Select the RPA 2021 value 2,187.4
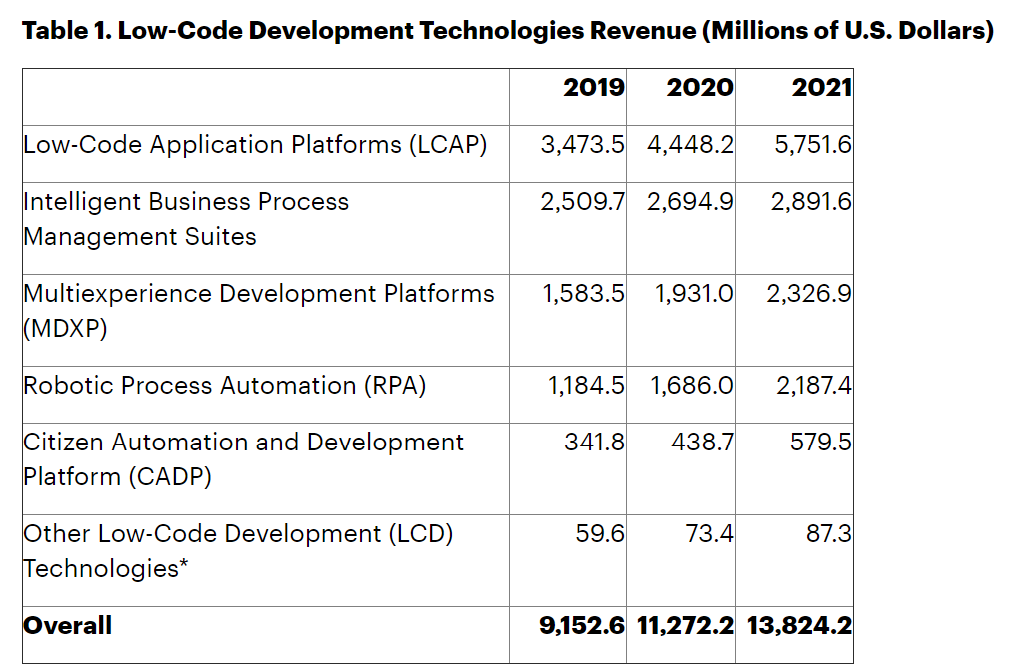The height and width of the screenshot is (670, 1015). tap(814, 386)
